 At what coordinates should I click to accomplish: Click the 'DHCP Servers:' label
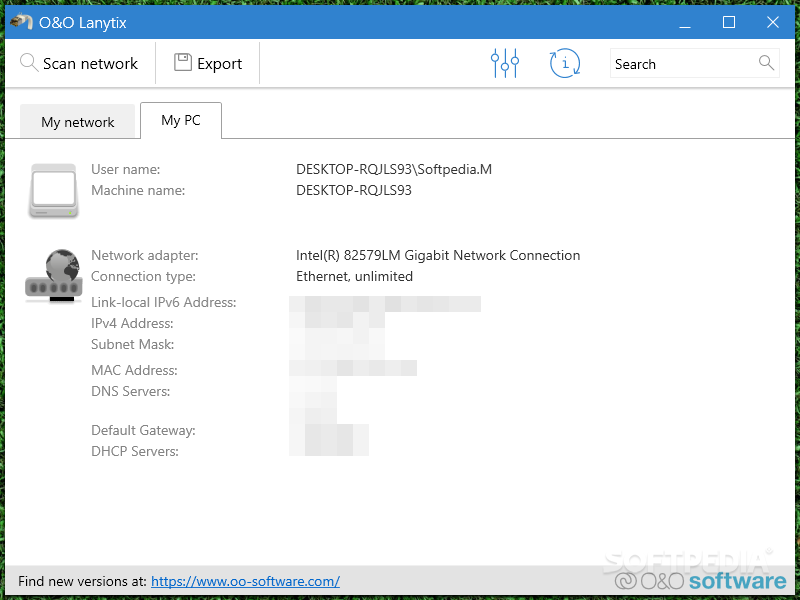(x=135, y=452)
